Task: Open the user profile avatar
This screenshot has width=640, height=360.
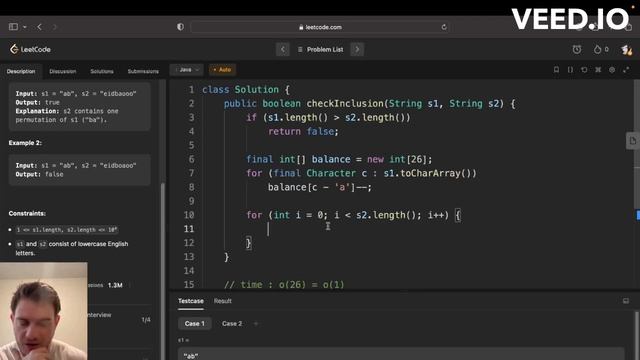Action: [x=626, y=50]
